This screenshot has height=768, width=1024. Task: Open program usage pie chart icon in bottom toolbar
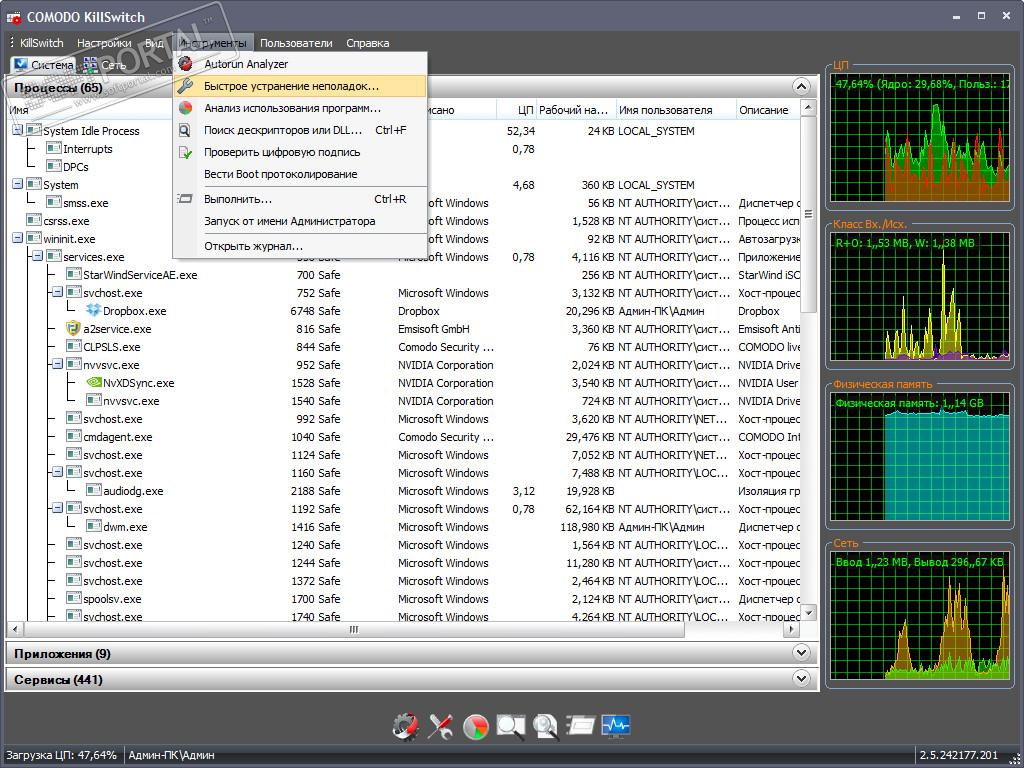(475, 726)
